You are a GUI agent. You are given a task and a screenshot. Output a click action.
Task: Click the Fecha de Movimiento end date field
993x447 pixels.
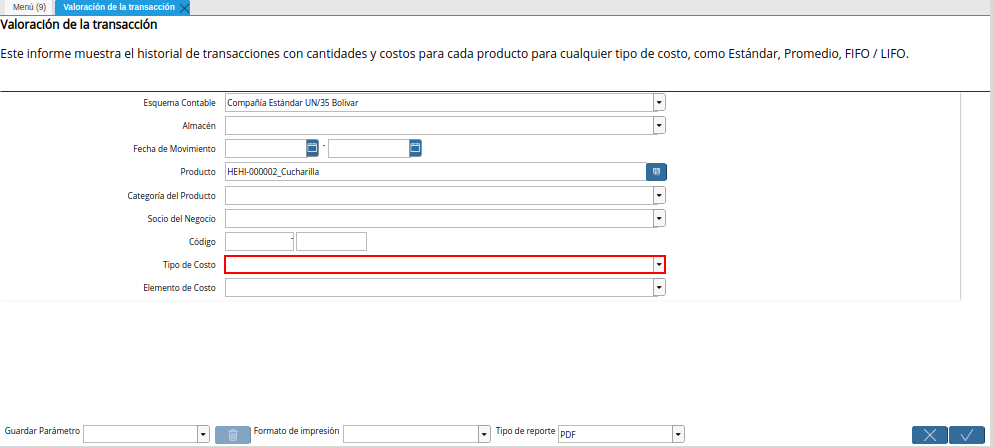point(369,148)
